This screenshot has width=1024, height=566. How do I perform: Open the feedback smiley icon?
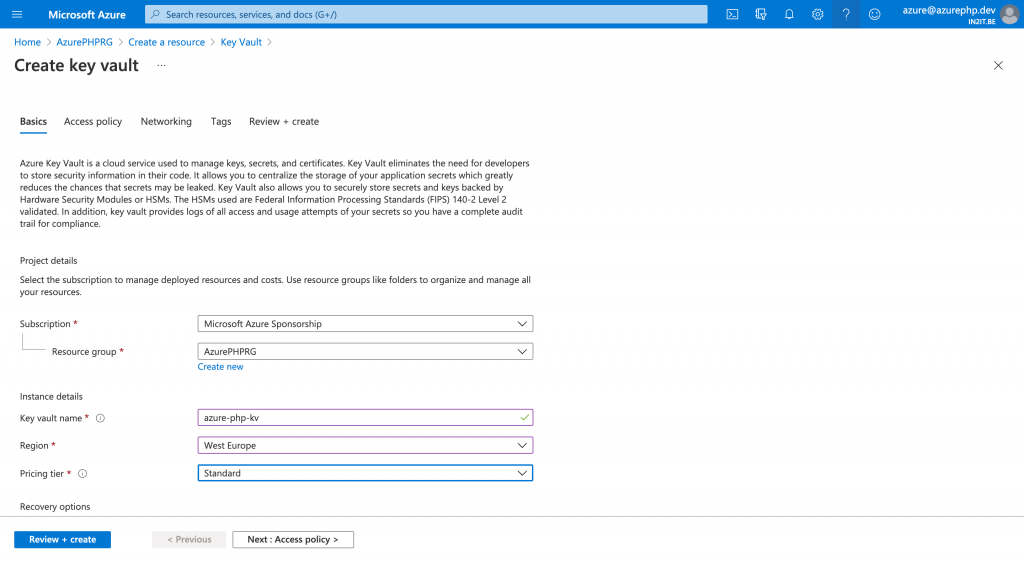[874, 14]
